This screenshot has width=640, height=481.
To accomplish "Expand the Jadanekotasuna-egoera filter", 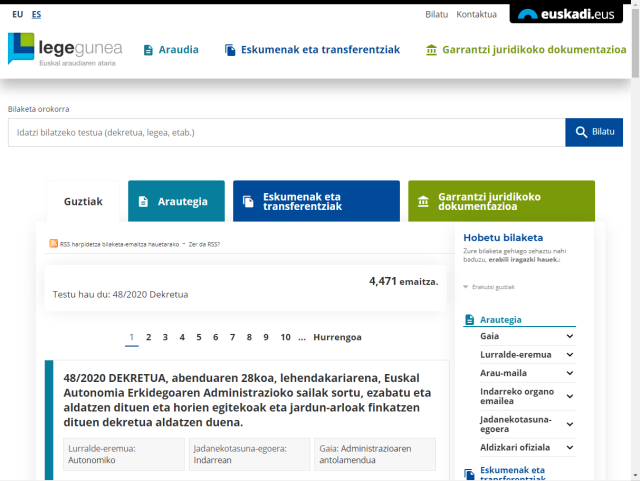I will point(570,423).
